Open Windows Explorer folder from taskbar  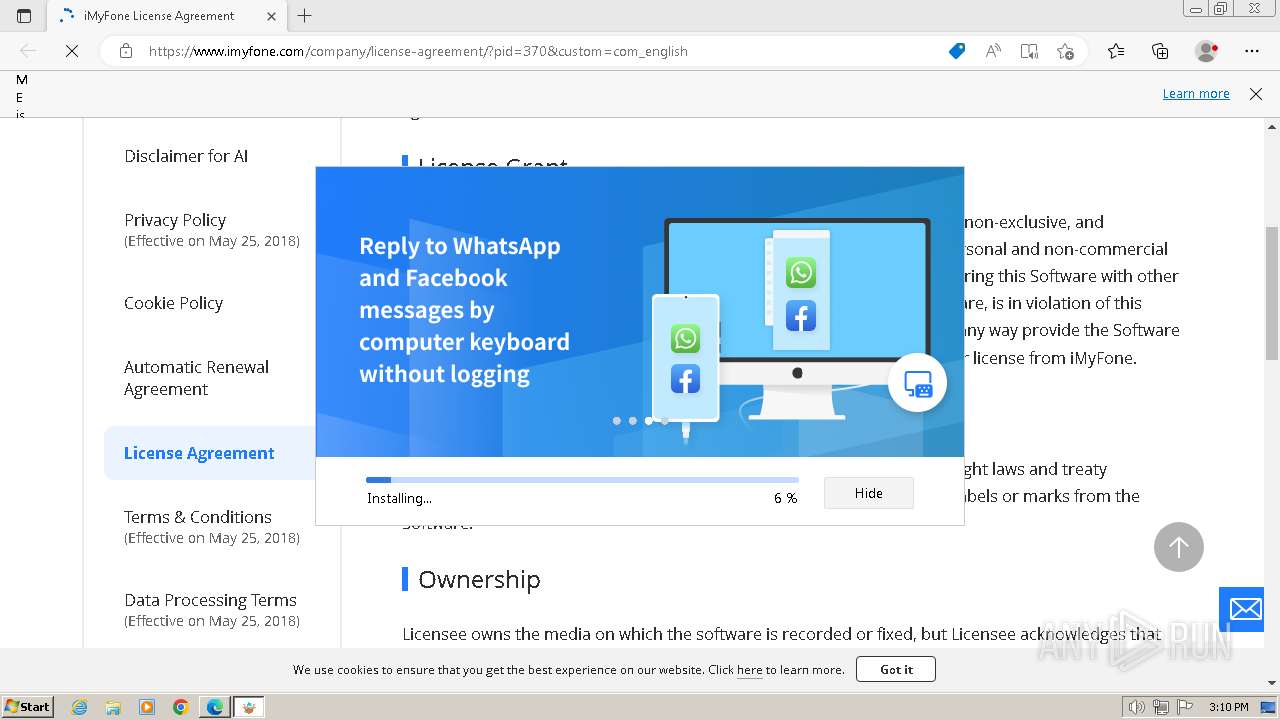click(x=113, y=707)
